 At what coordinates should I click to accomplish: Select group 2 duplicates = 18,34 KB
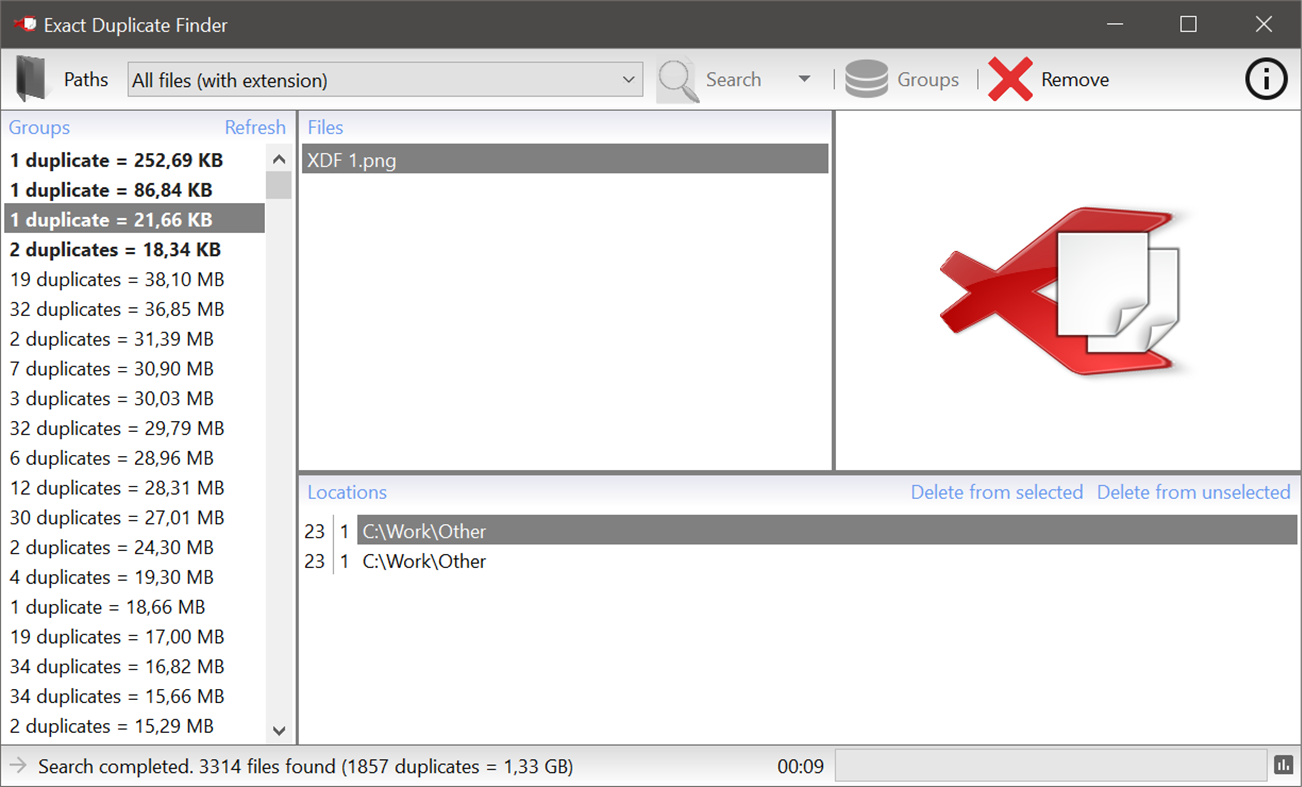click(x=135, y=249)
